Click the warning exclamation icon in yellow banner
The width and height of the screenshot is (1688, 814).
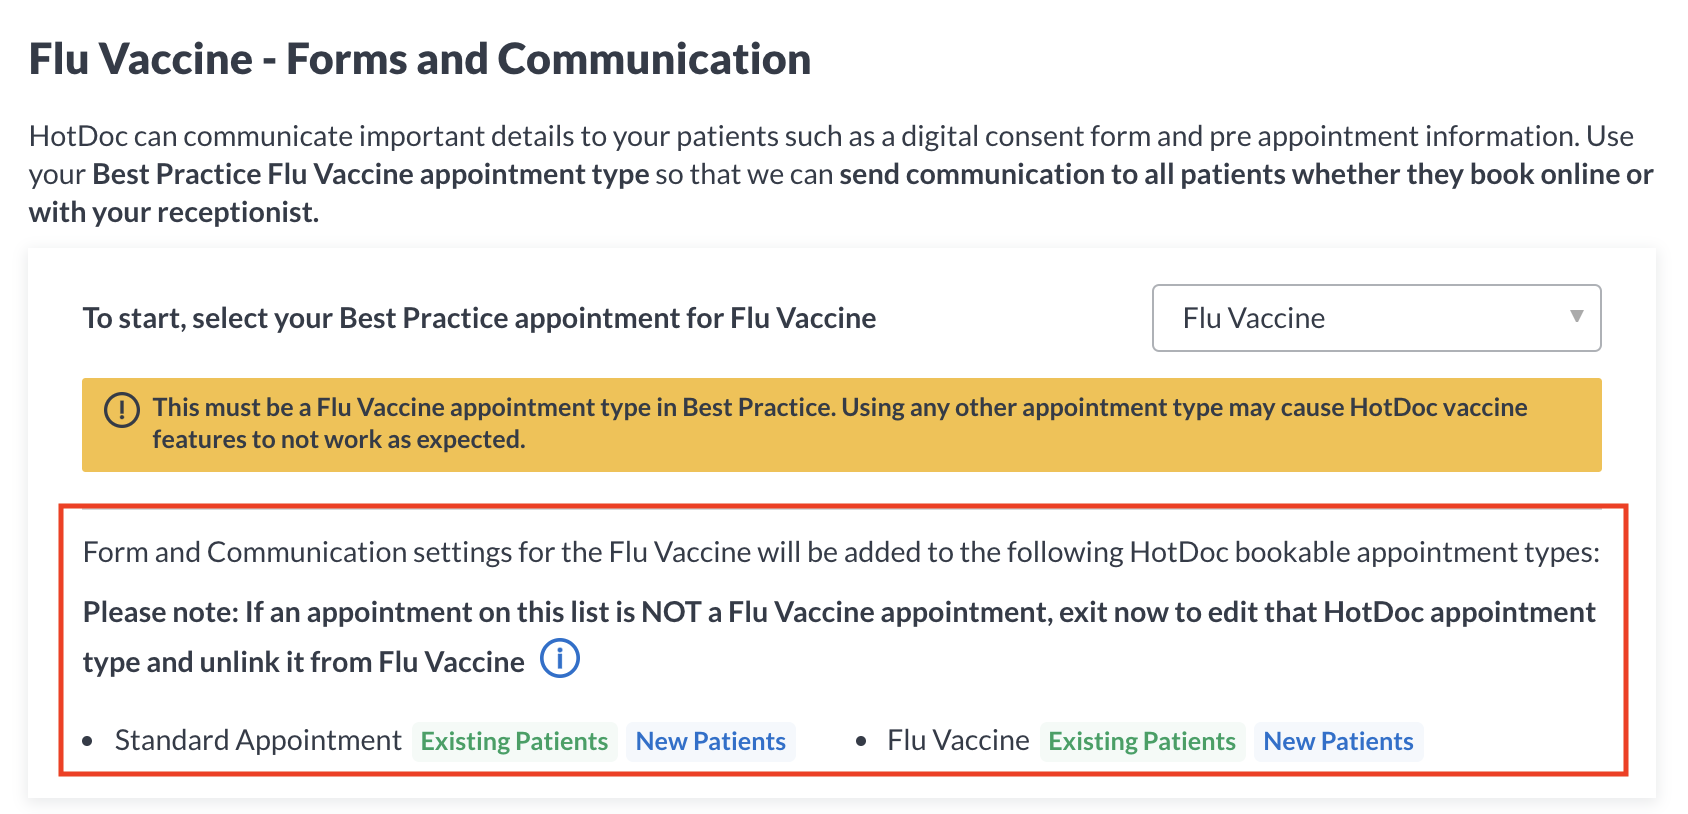(x=122, y=410)
